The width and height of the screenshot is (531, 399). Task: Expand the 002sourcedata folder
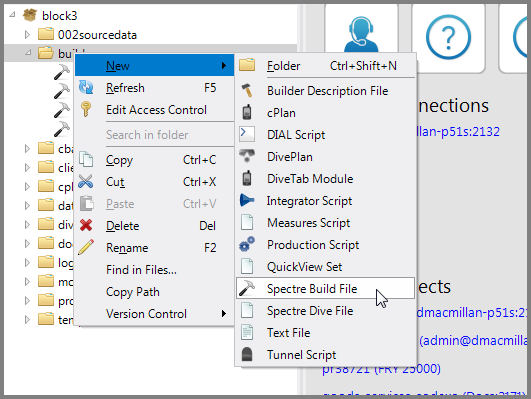tap(27, 34)
